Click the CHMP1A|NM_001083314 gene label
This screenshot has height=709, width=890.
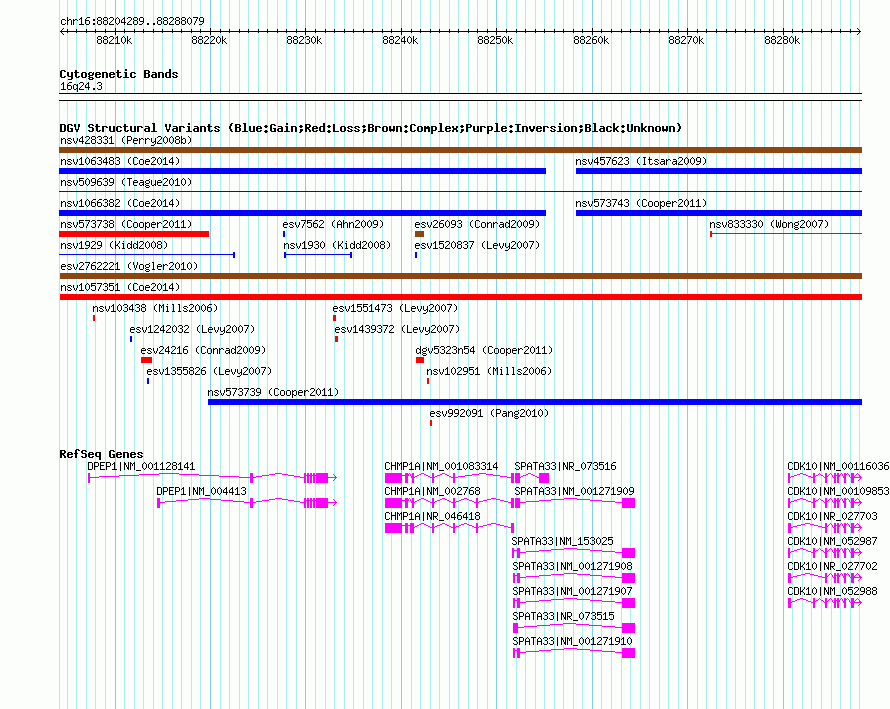click(441, 466)
